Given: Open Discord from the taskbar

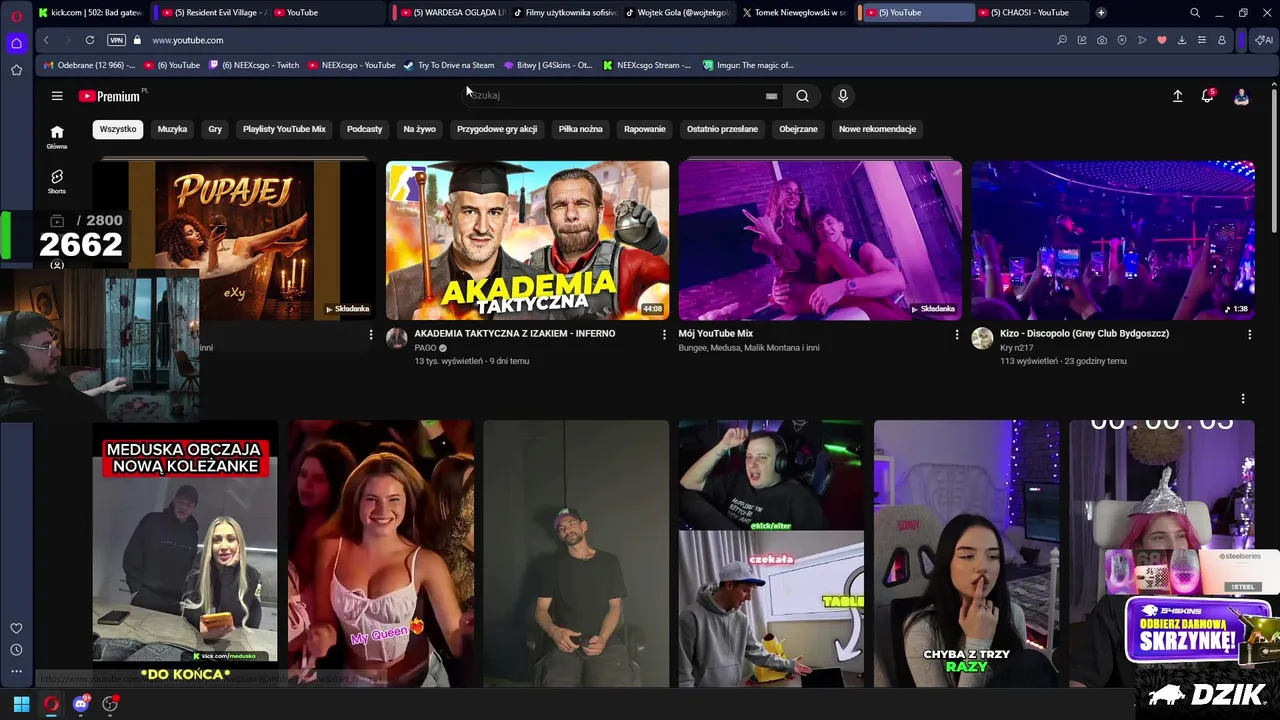Looking at the screenshot, I should click(81, 704).
